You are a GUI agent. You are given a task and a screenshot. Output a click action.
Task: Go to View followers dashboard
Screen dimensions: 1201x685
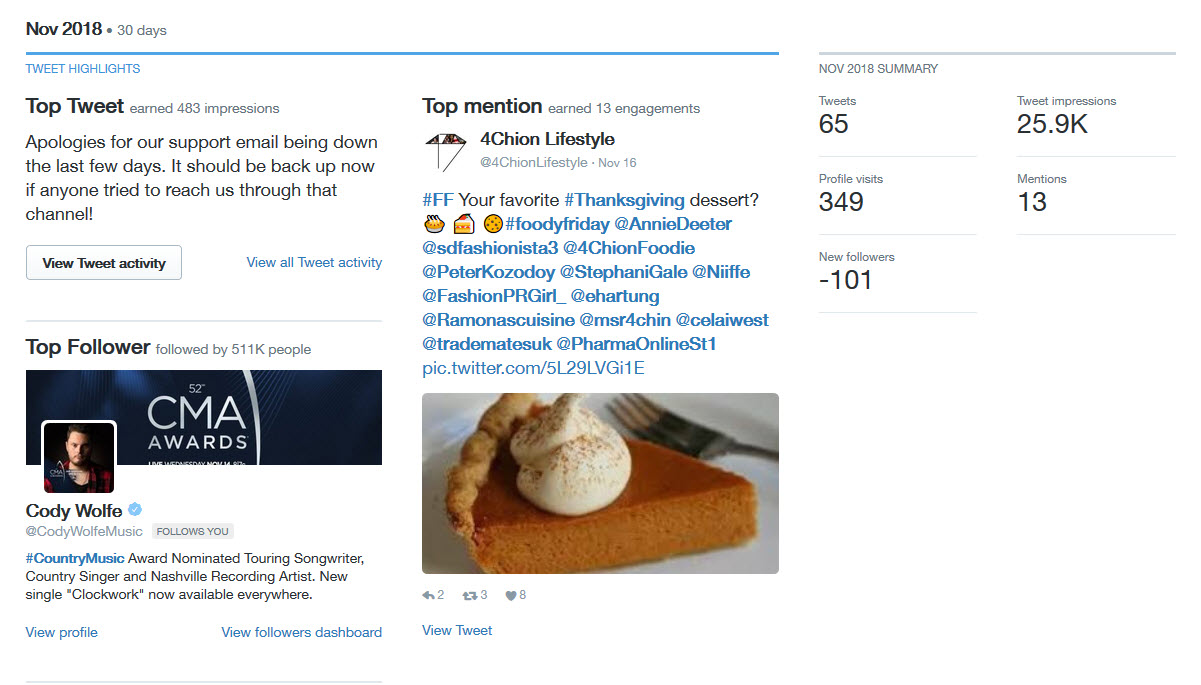coord(301,632)
